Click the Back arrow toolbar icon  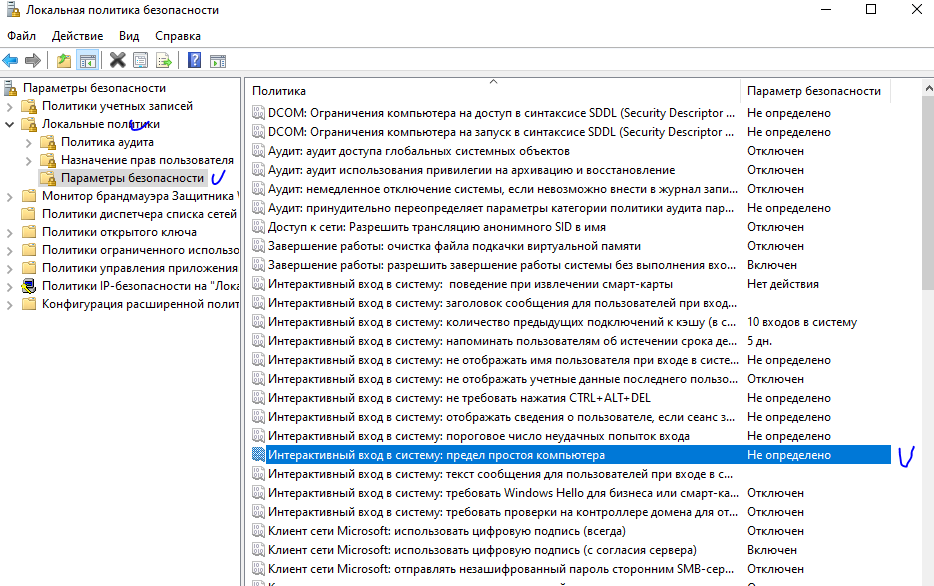(11, 61)
